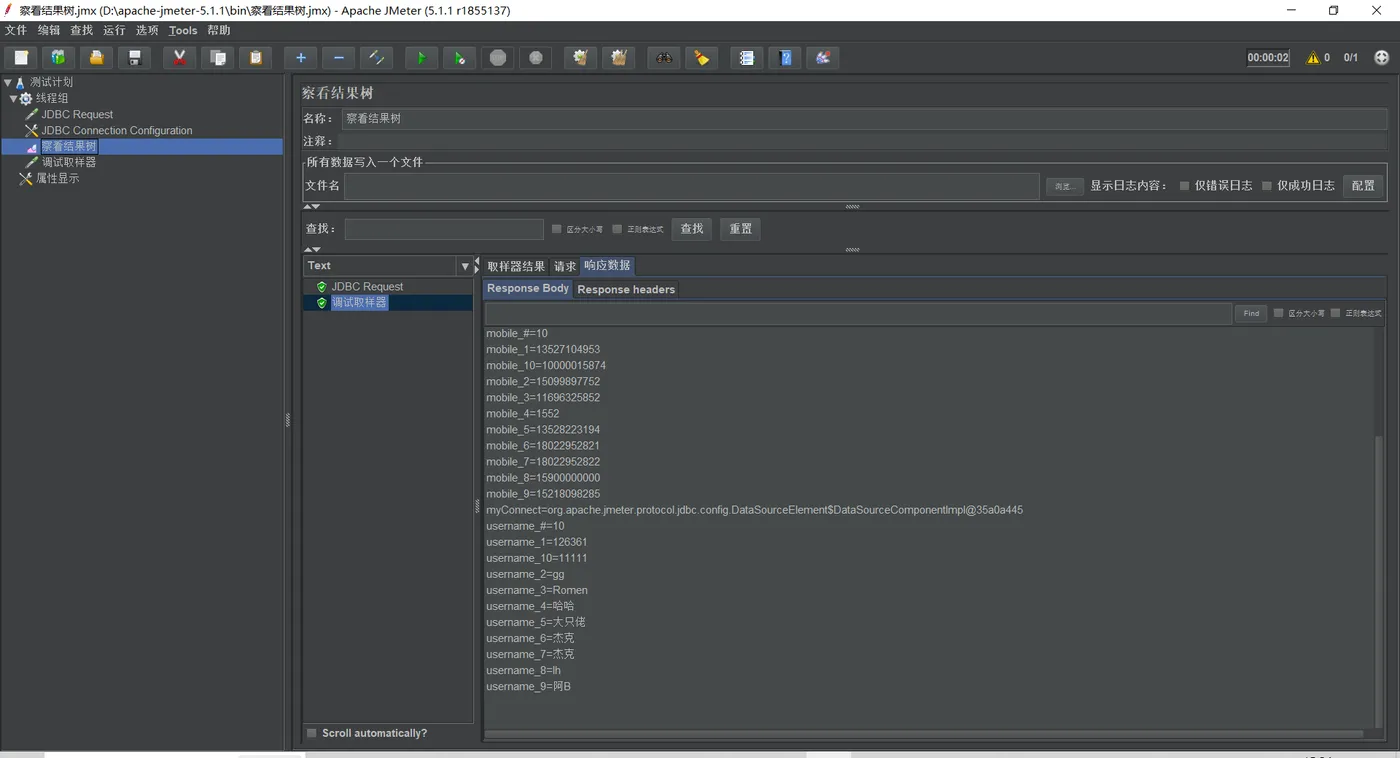This screenshot has width=1400, height=758.
Task: Click the 浏览 browse button
Action: [1064, 186]
